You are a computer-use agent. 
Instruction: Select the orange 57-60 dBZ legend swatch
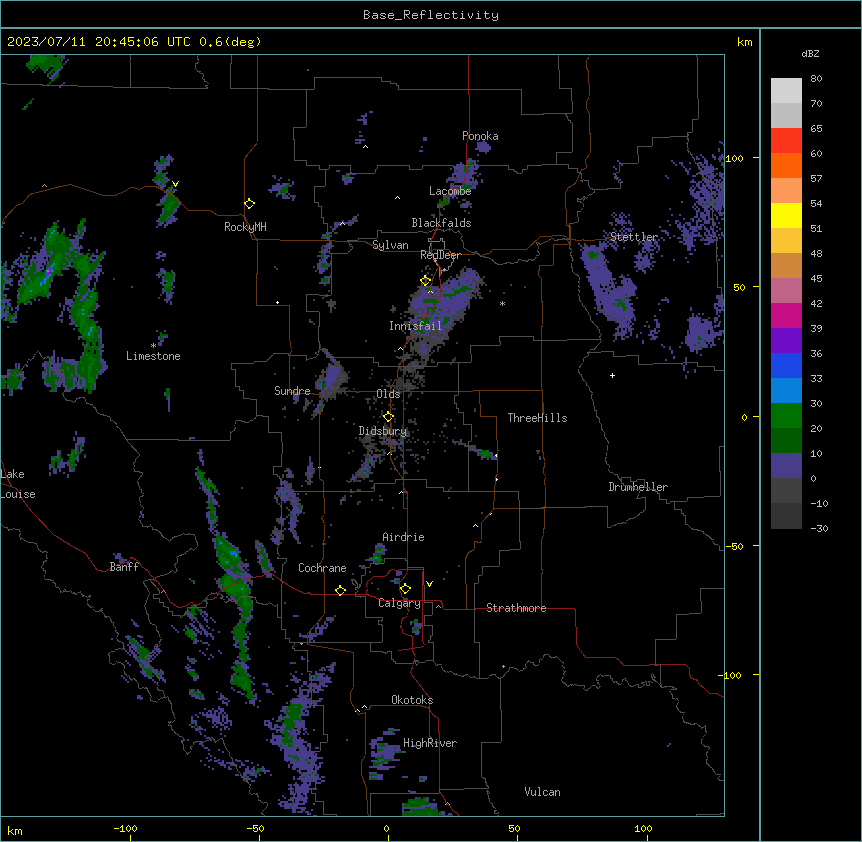point(786,165)
